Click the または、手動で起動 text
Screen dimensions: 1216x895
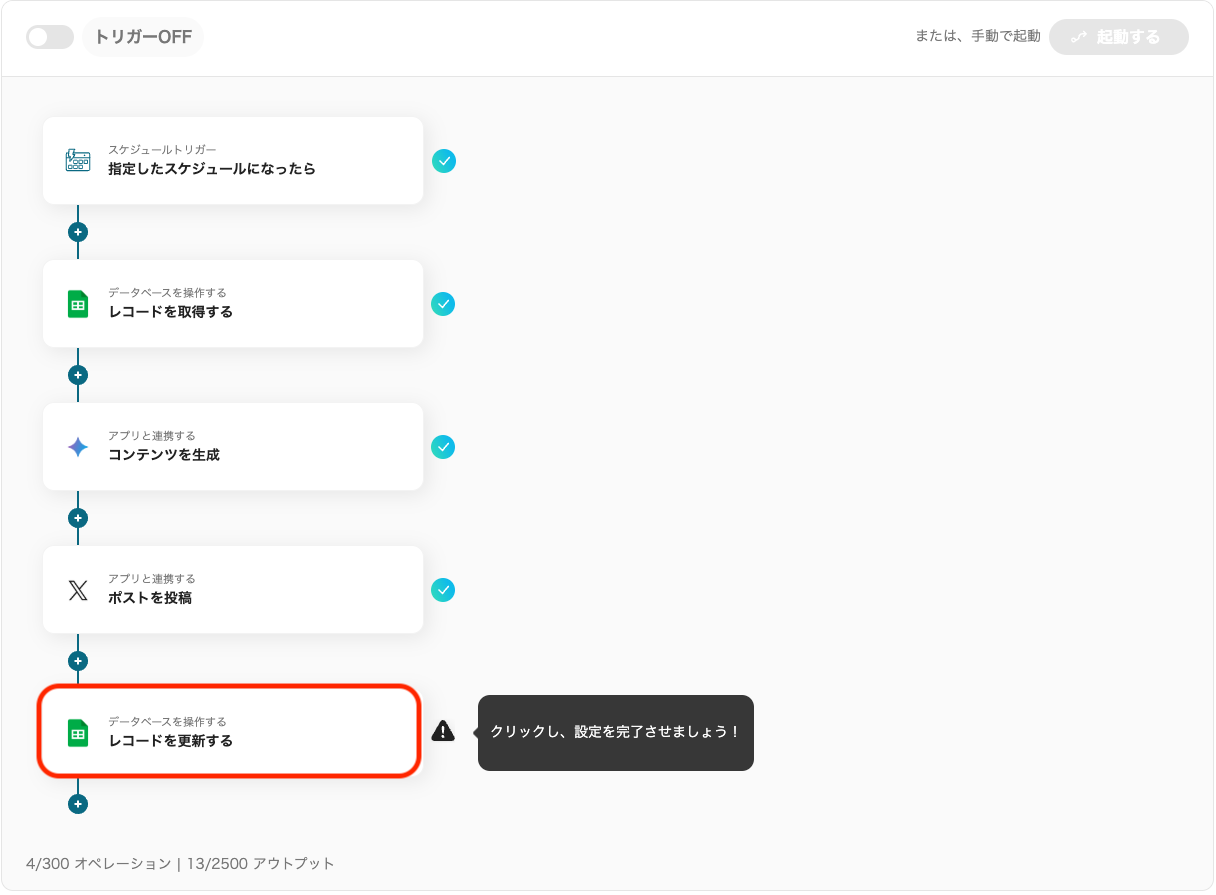point(978,36)
